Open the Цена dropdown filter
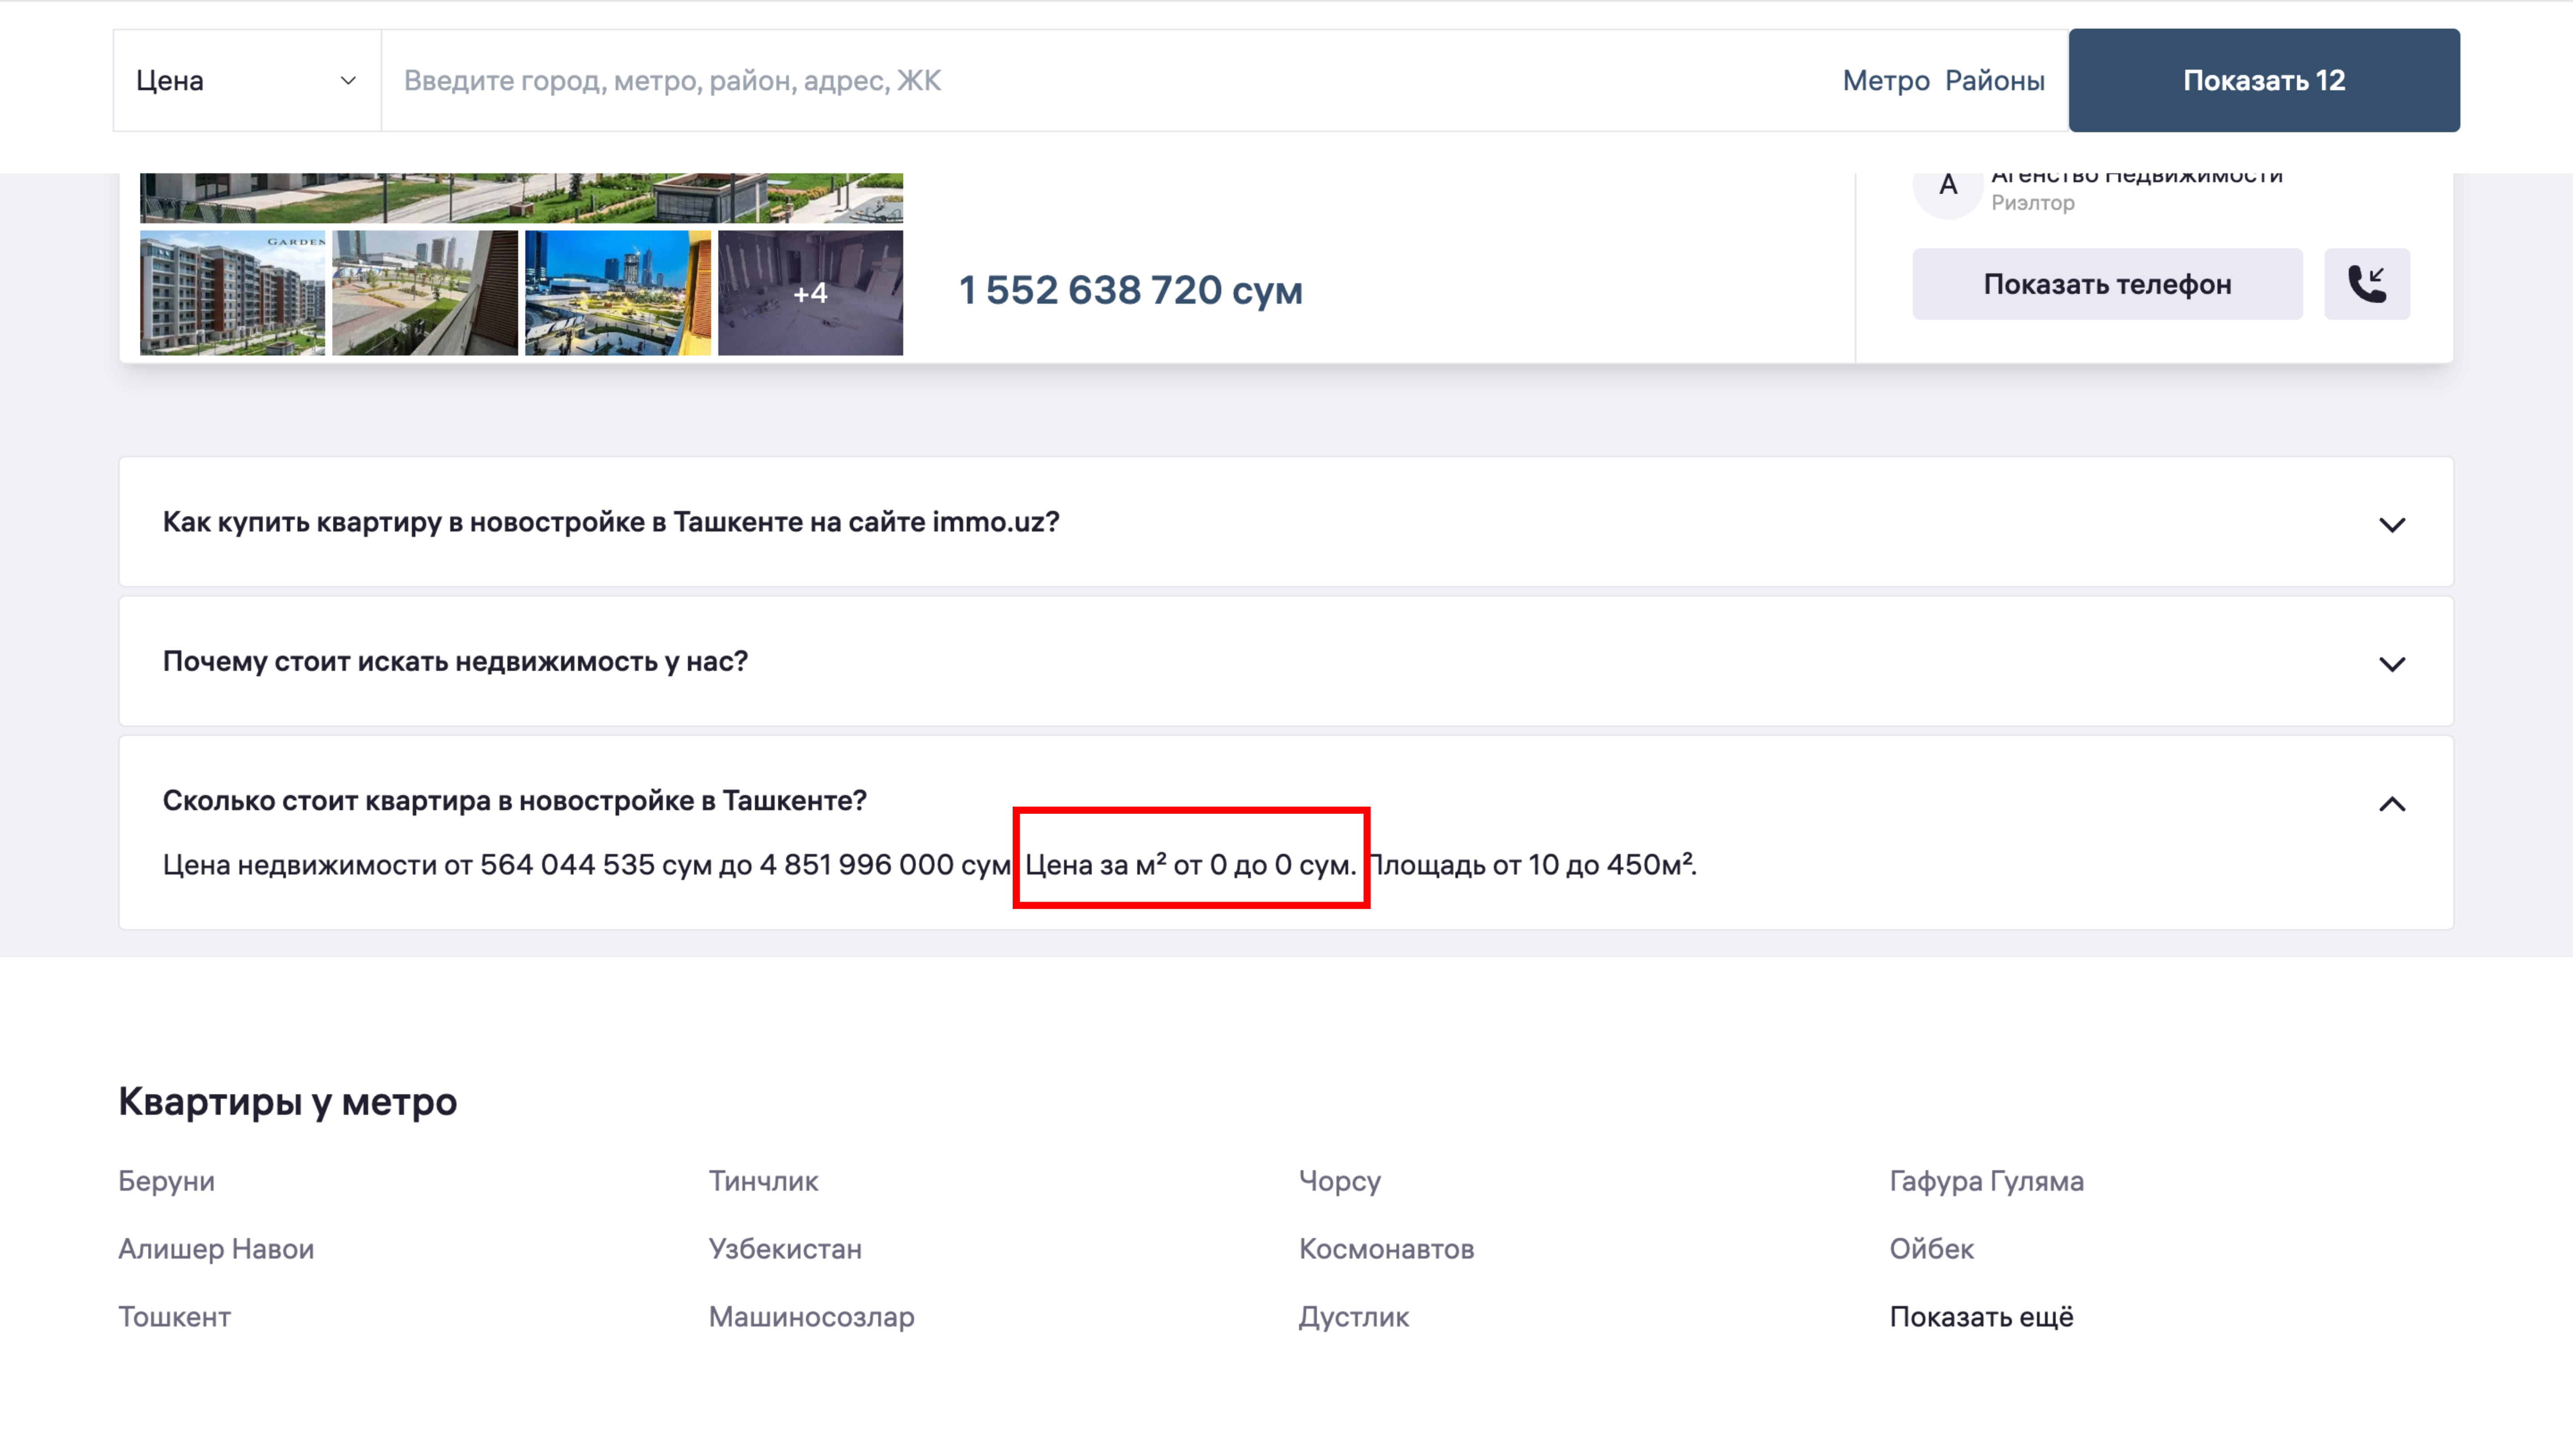Screen dimensions: 2573x1456 point(247,80)
